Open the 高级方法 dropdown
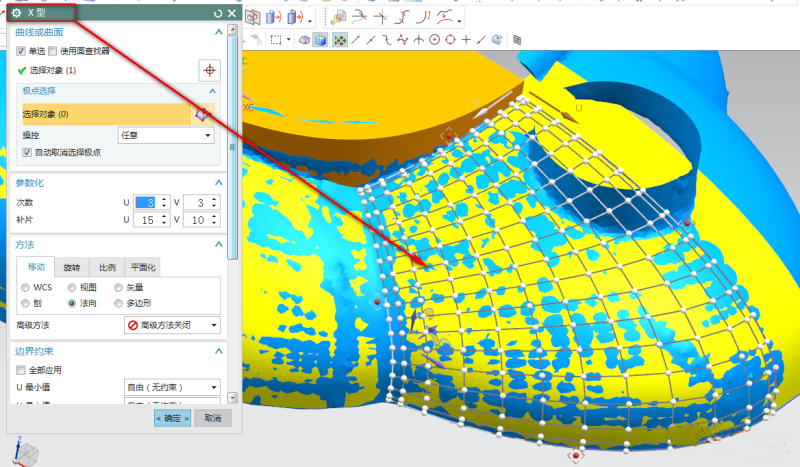Viewport: 800px width, 467px height. [171, 325]
